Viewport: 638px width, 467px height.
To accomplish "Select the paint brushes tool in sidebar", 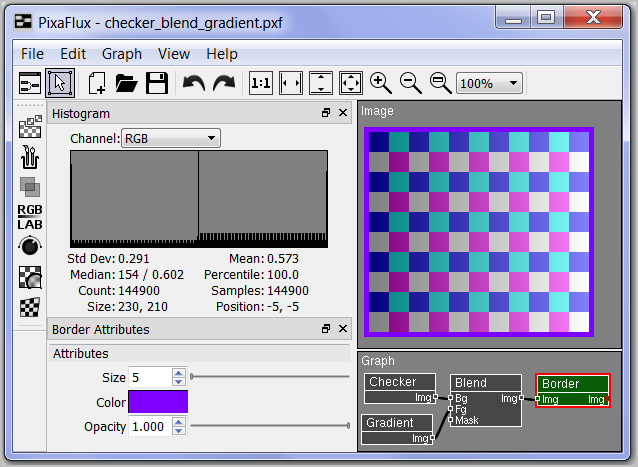I will click(30, 156).
